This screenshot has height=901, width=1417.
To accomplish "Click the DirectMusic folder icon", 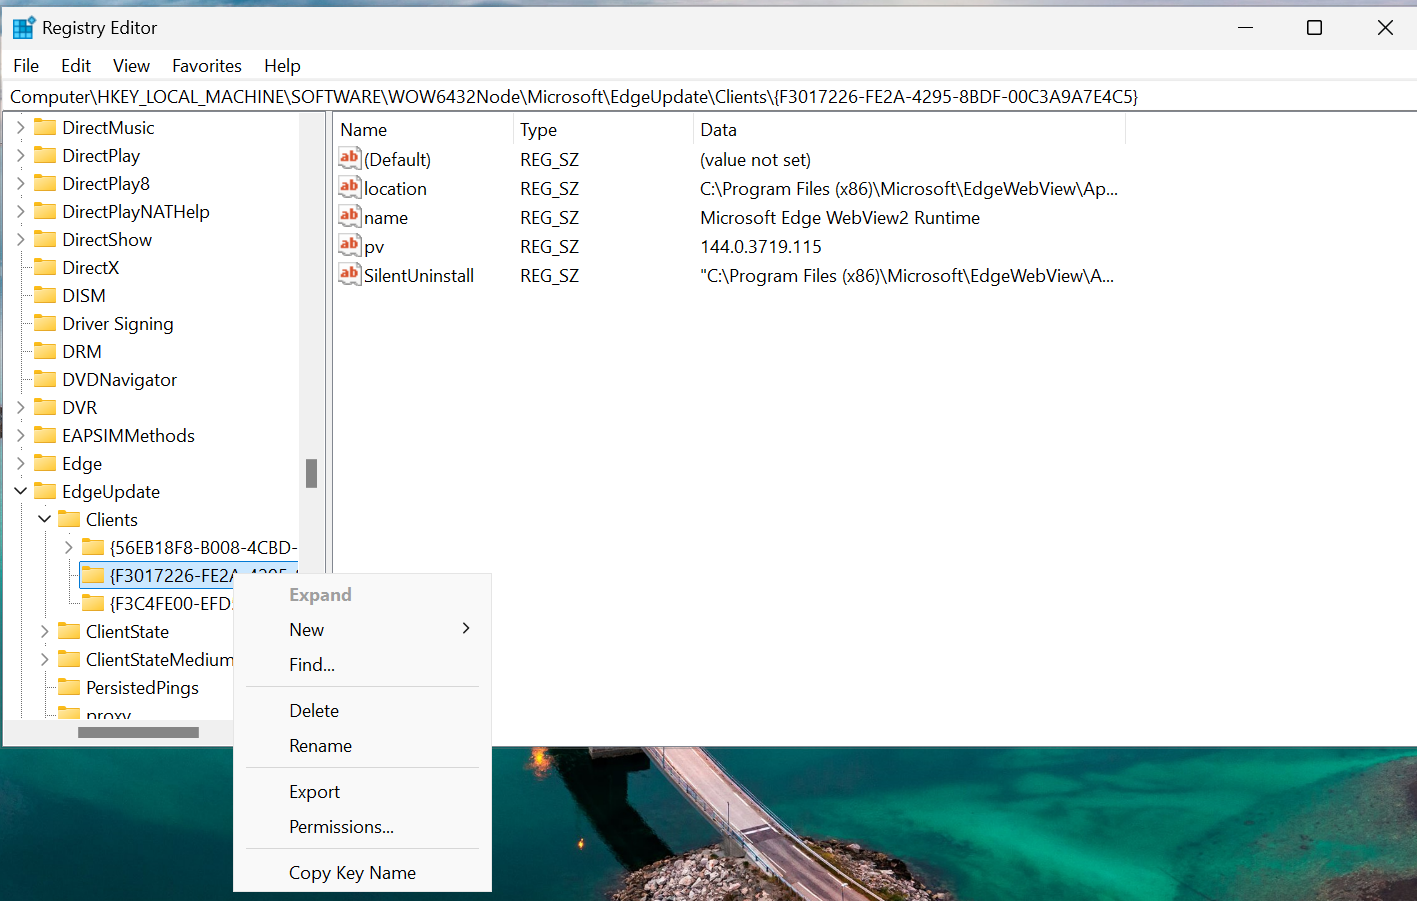I will [x=45, y=127].
